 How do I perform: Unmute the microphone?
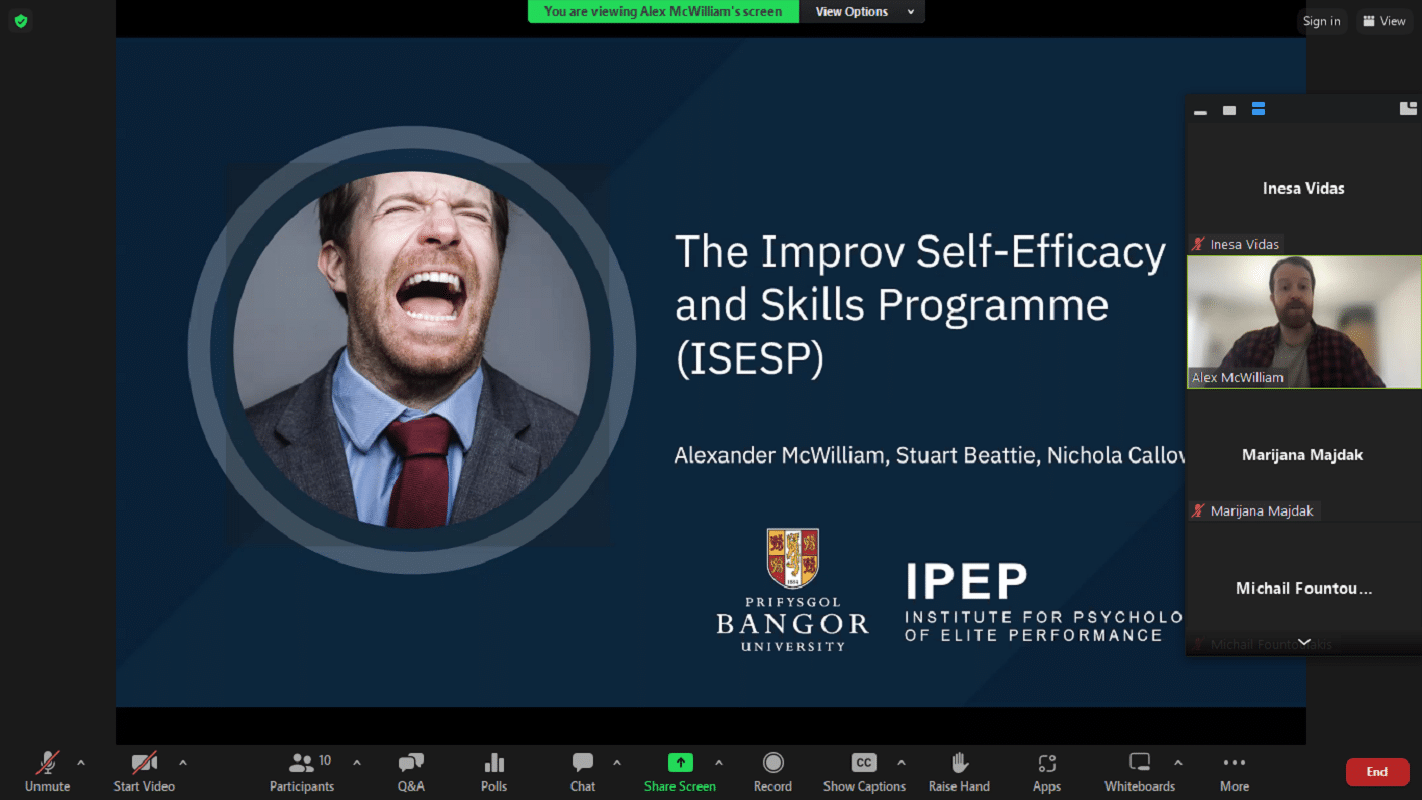coord(47,772)
